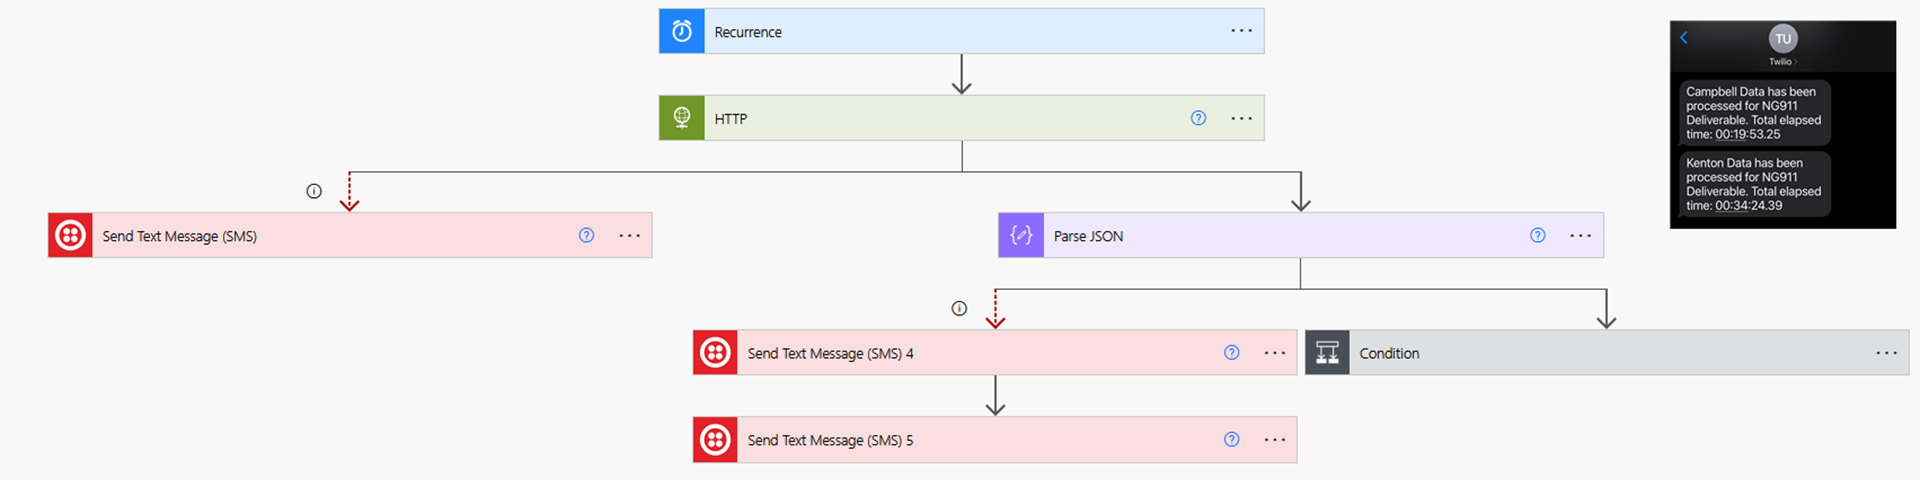This screenshot has width=1920, height=480.
Task: Click the Recurrence clock icon
Action: pyautogui.click(x=682, y=31)
